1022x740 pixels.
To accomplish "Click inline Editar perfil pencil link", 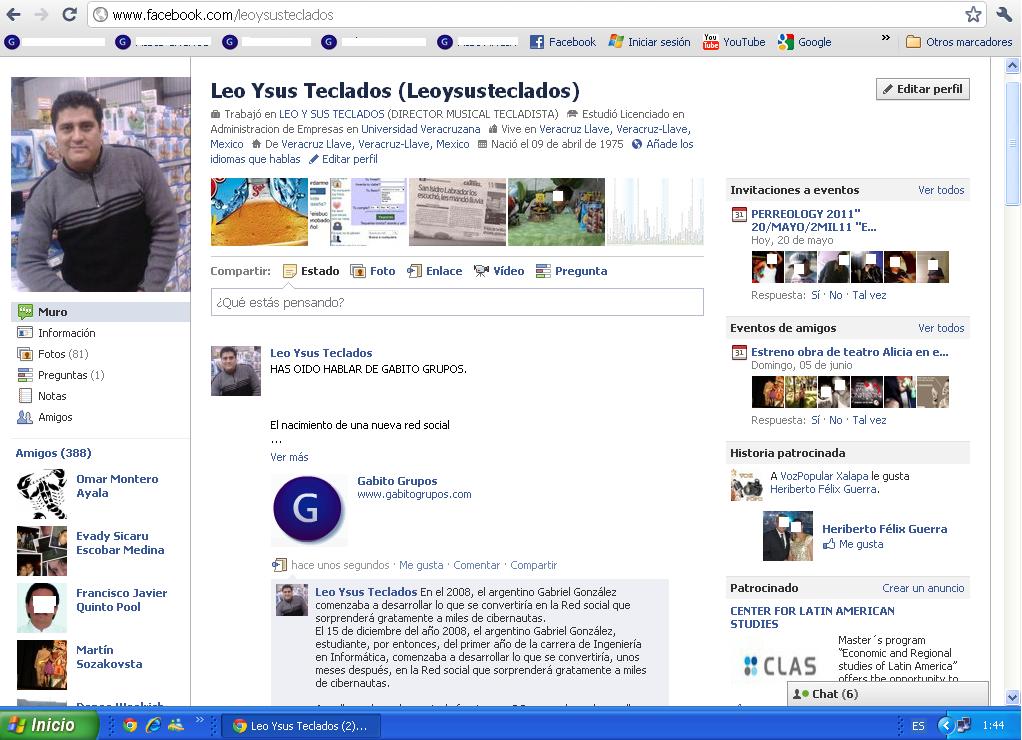I will click(343, 159).
